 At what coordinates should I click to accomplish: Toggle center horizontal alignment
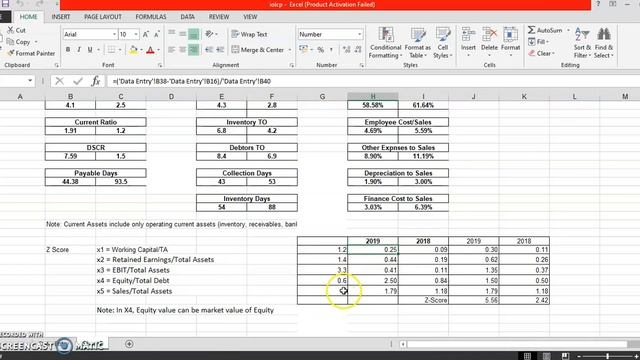182,50
